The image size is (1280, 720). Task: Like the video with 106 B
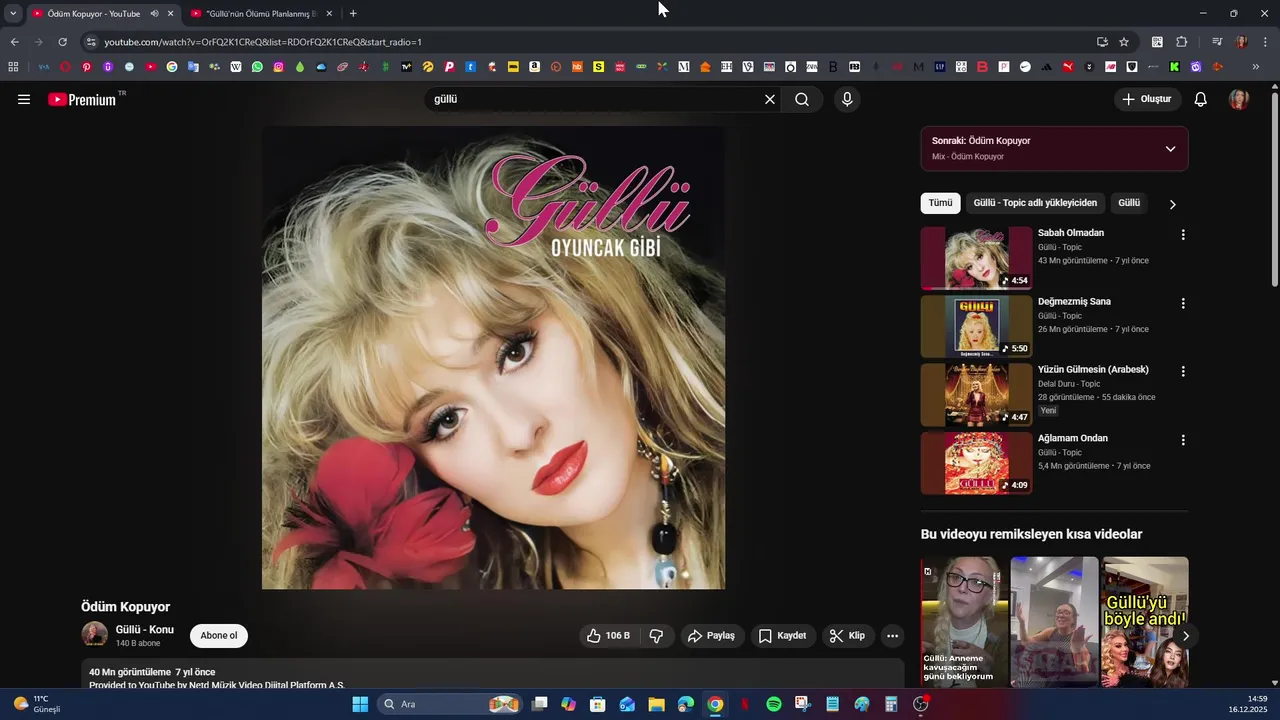click(609, 636)
